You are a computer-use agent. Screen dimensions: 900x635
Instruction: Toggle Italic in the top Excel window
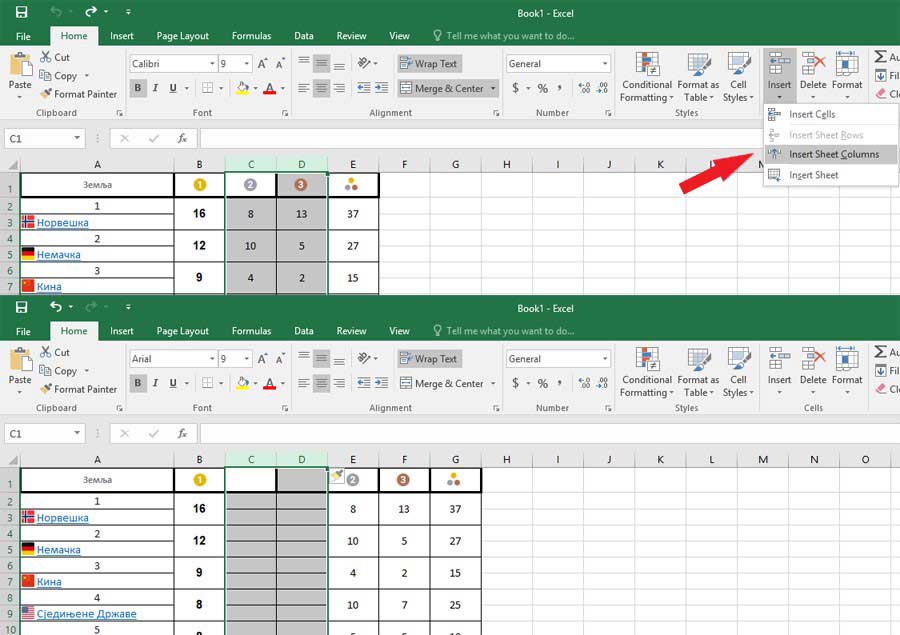coord(156,88)
